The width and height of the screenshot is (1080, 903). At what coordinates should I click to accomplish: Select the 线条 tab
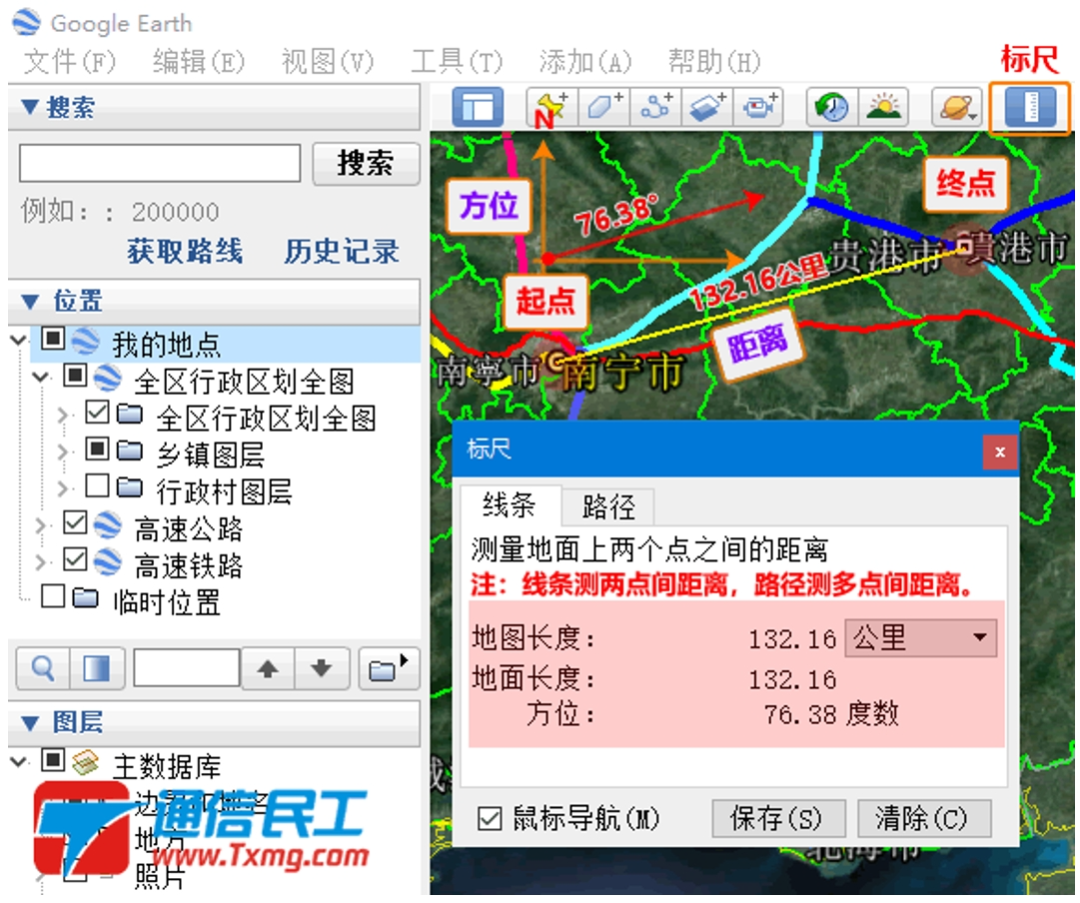point(510,506)
